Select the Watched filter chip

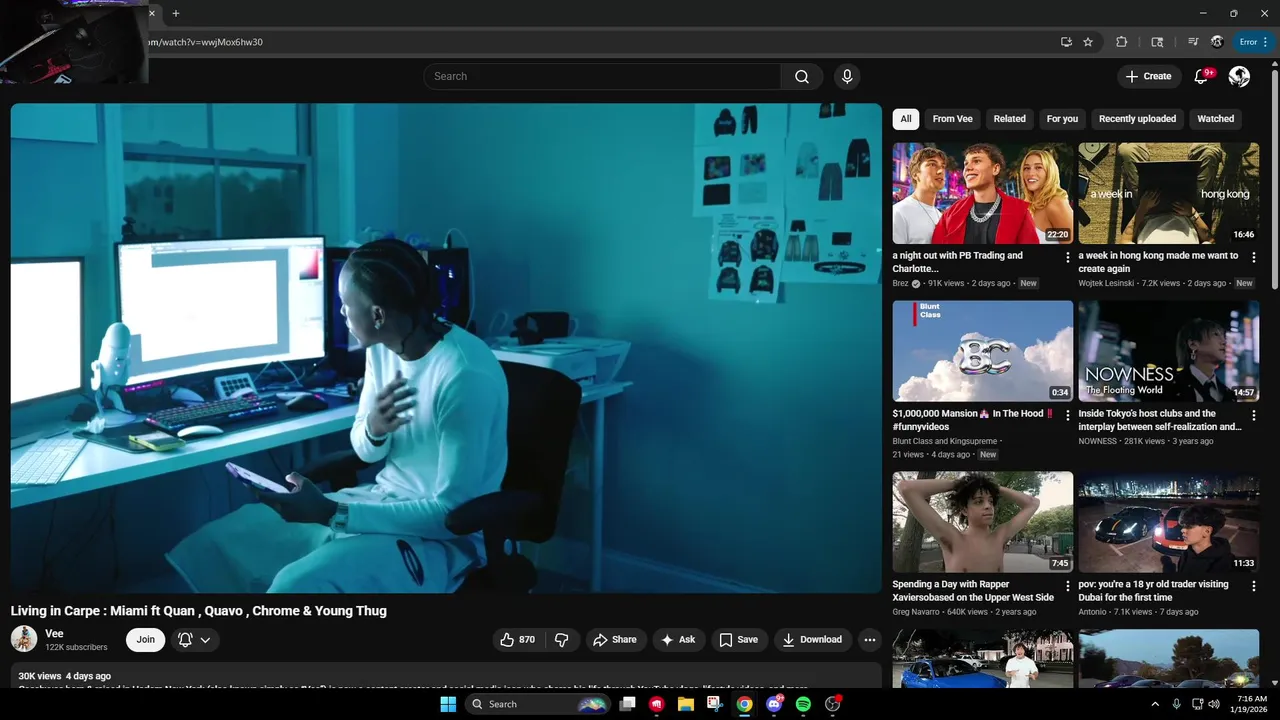(x=1215, y=119)
